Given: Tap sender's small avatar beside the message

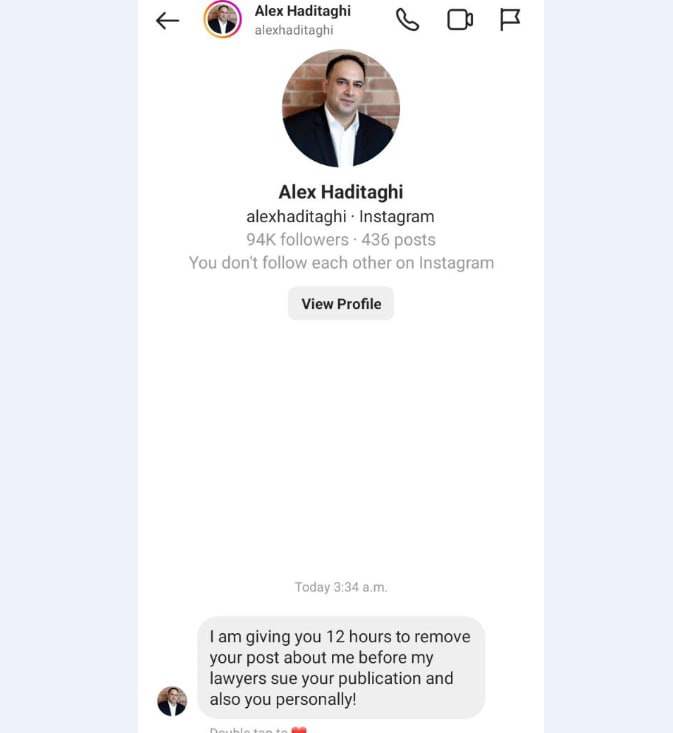Looking at the screenshot, I should (172, 701).
